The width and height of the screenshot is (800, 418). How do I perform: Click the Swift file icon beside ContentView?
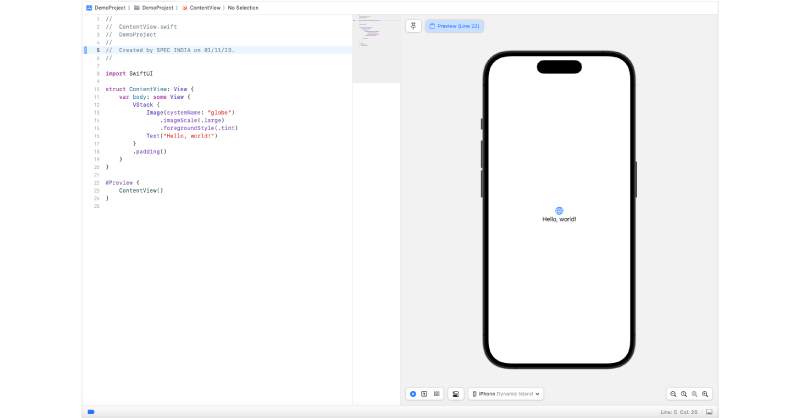point(185,8)
